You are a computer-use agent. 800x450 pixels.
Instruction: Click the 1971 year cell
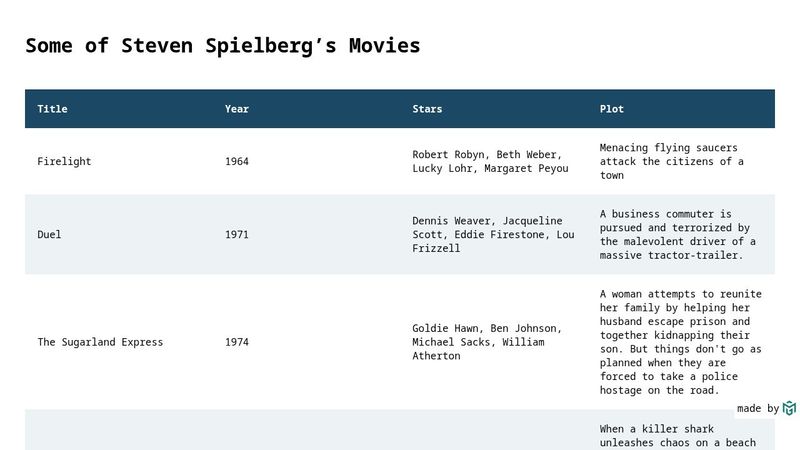pos(306,234)
